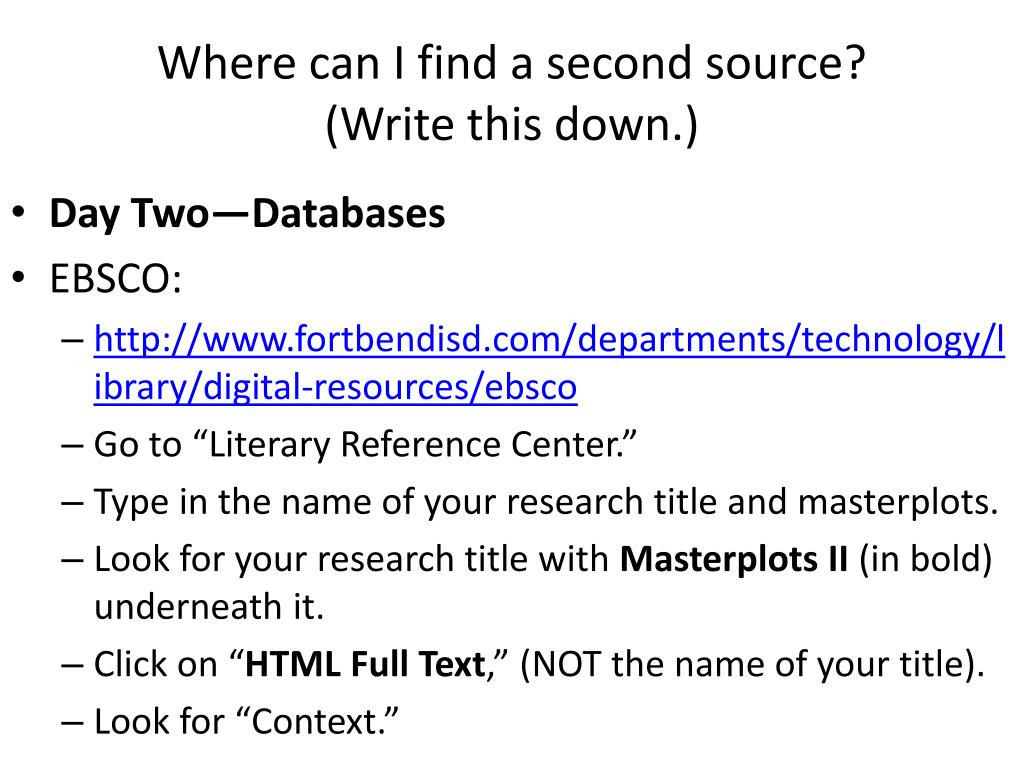Click the link's second line ending in ebsco

[335, 387]
